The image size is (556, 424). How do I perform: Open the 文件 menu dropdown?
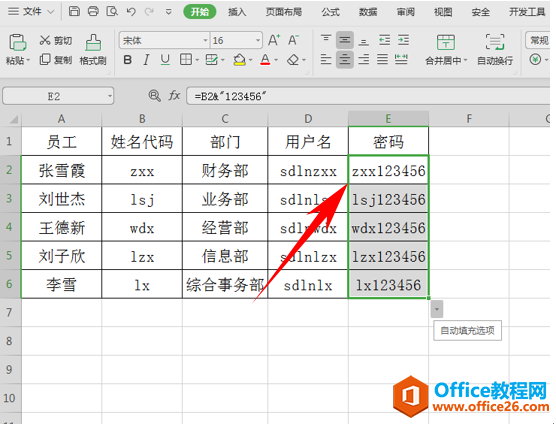coord(31,11)
